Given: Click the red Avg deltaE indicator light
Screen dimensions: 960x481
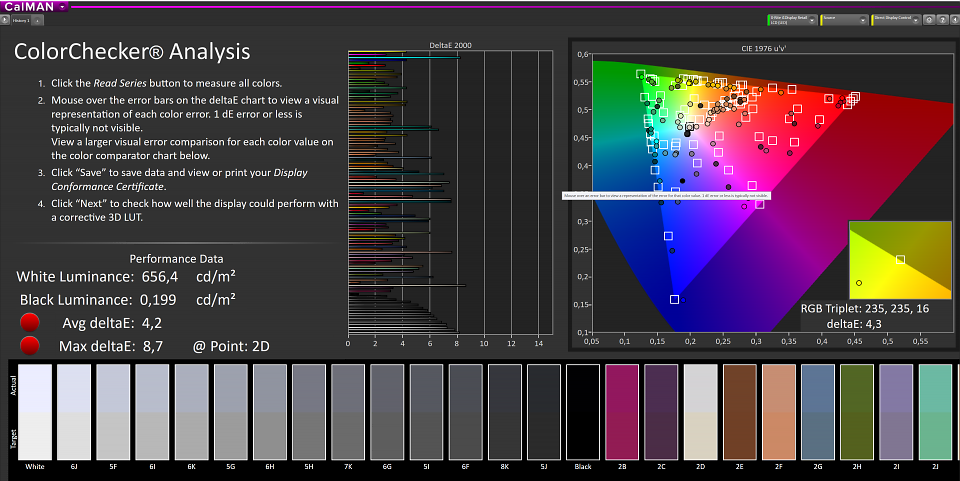Looking at the screenshot, I should [29, 323].
